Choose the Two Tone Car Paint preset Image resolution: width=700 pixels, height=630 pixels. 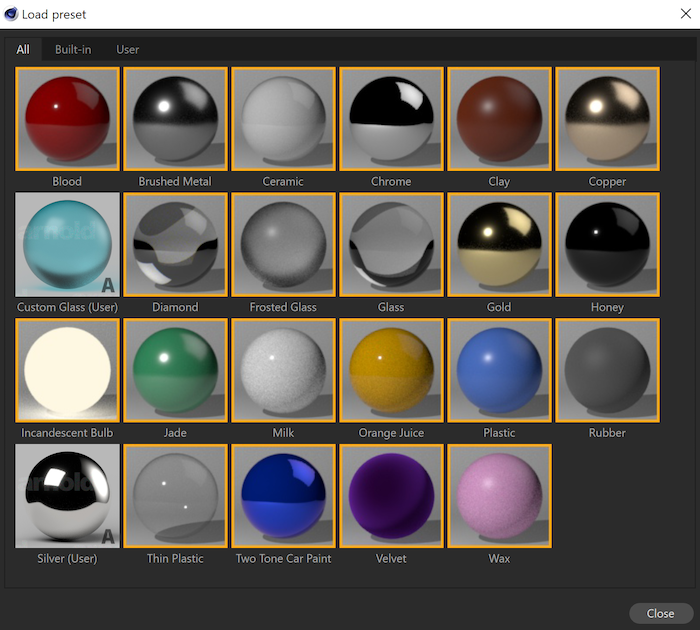[283, 497]
